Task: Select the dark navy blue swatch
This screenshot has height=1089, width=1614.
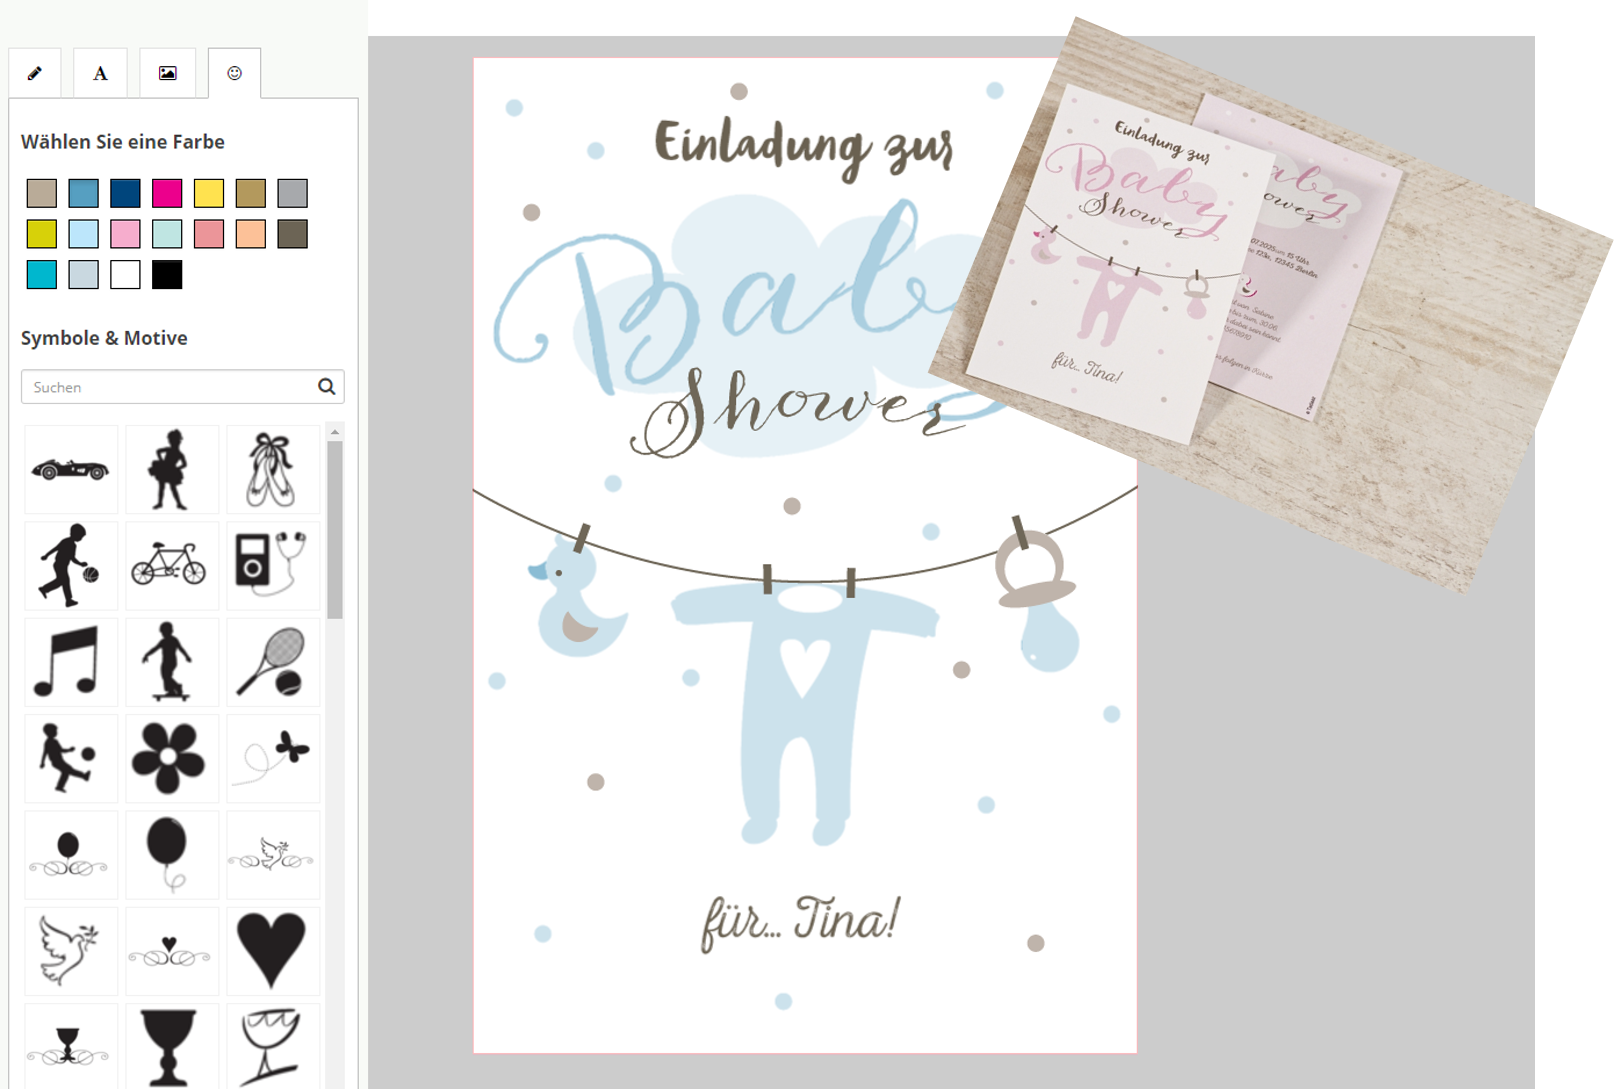Action: point(125,193)
